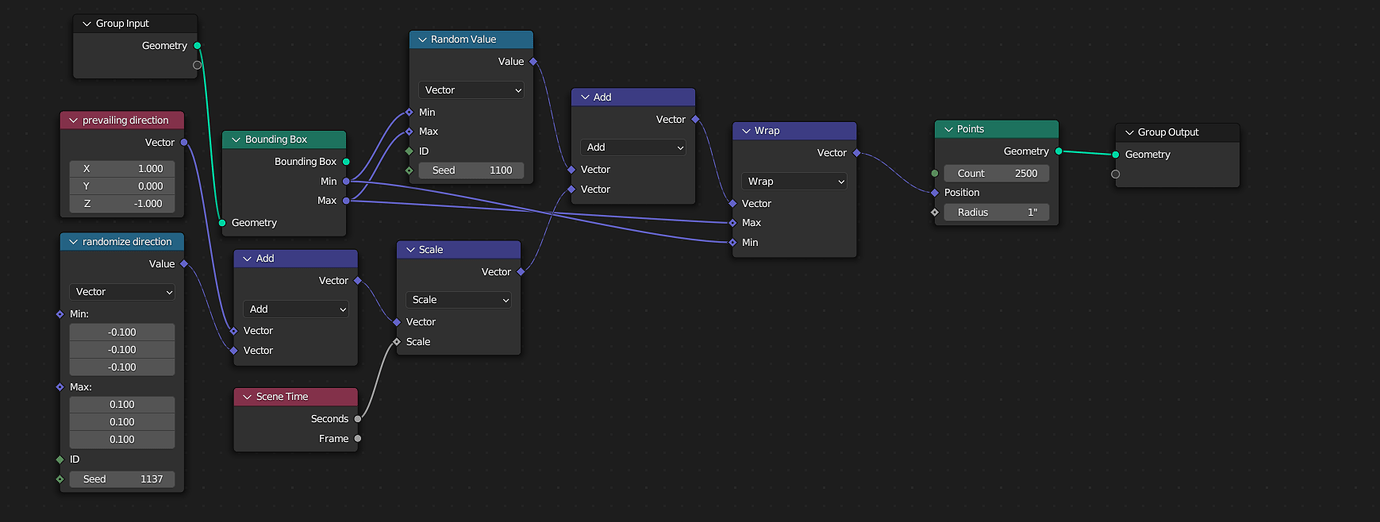The image size is (1380, 522).
Task: Click first Min value -0.100 in randomize direction
Action: click(x=122, y=332)
